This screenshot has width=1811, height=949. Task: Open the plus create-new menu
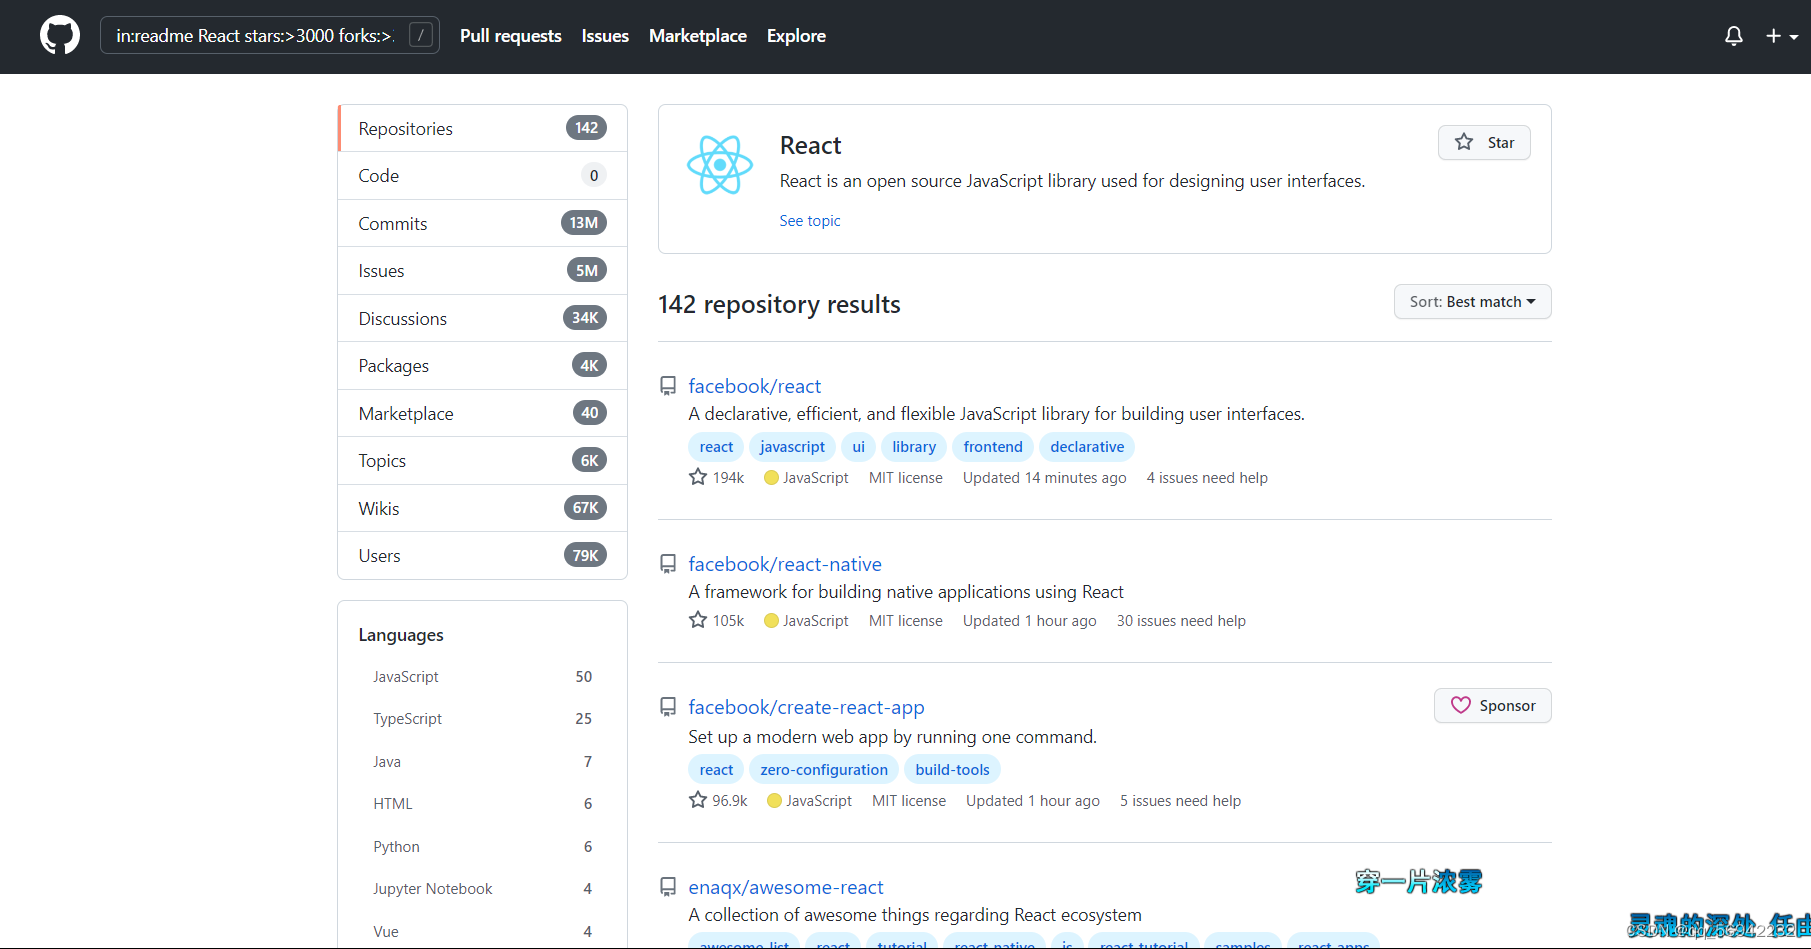pyautogui.click(x=1782, y=36)
